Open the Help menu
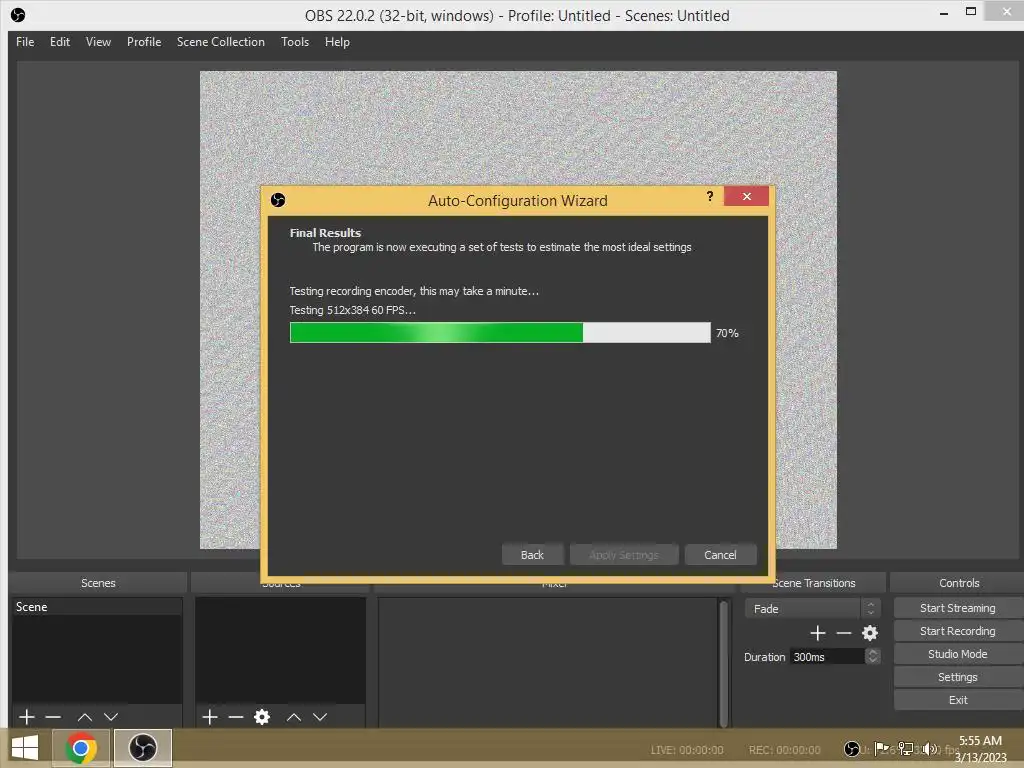 (x=337, y=42)
